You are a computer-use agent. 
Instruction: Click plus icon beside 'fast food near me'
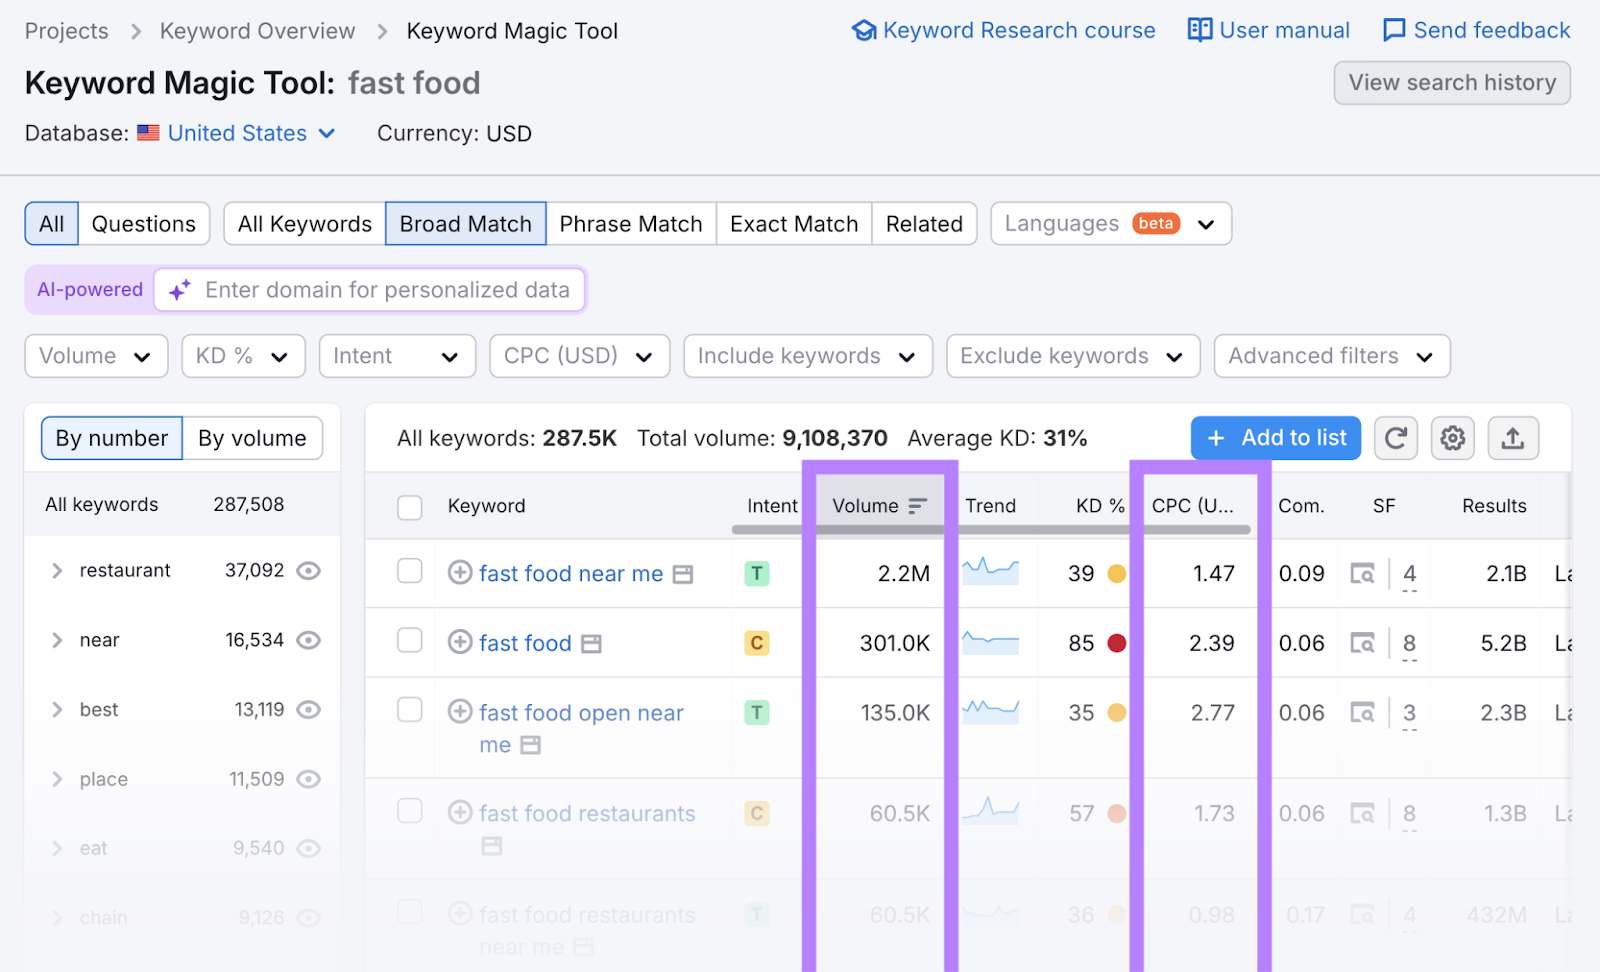tap(460, 573)
